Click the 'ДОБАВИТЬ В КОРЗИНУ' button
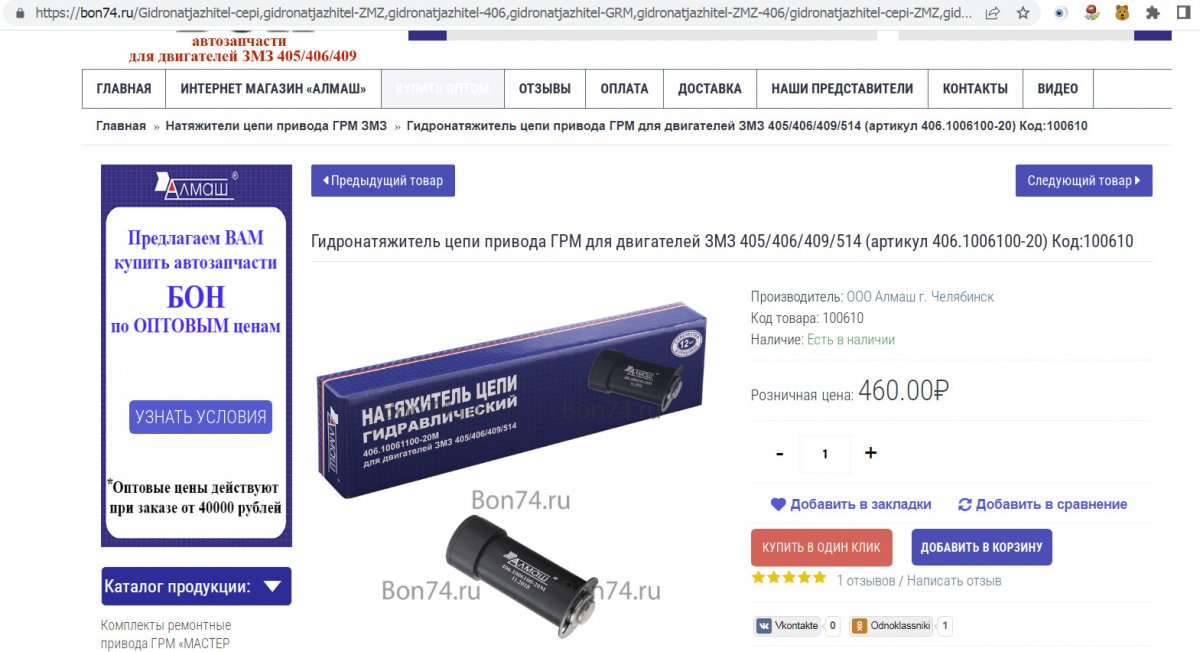This screenshot has width=1200, height=652. pos(981,547)
